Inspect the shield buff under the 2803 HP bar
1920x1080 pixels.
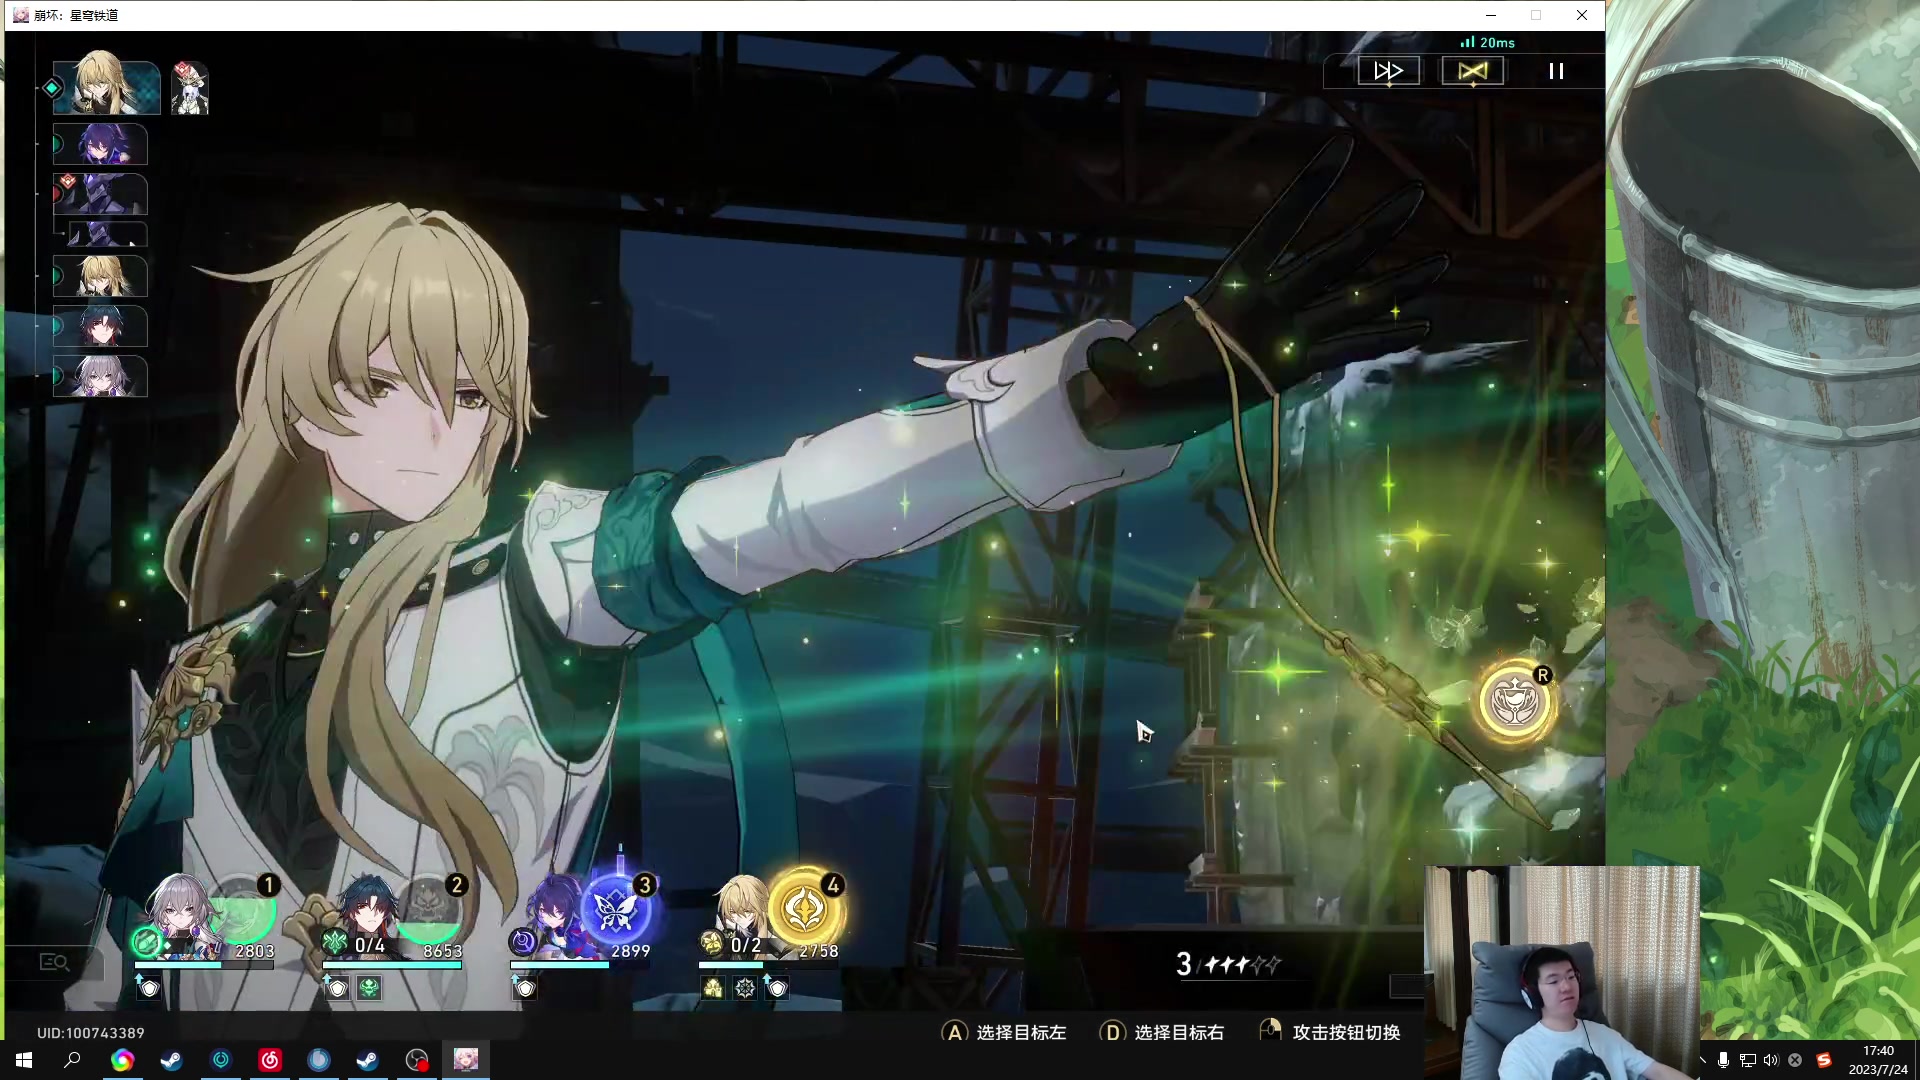click(149, 989)
